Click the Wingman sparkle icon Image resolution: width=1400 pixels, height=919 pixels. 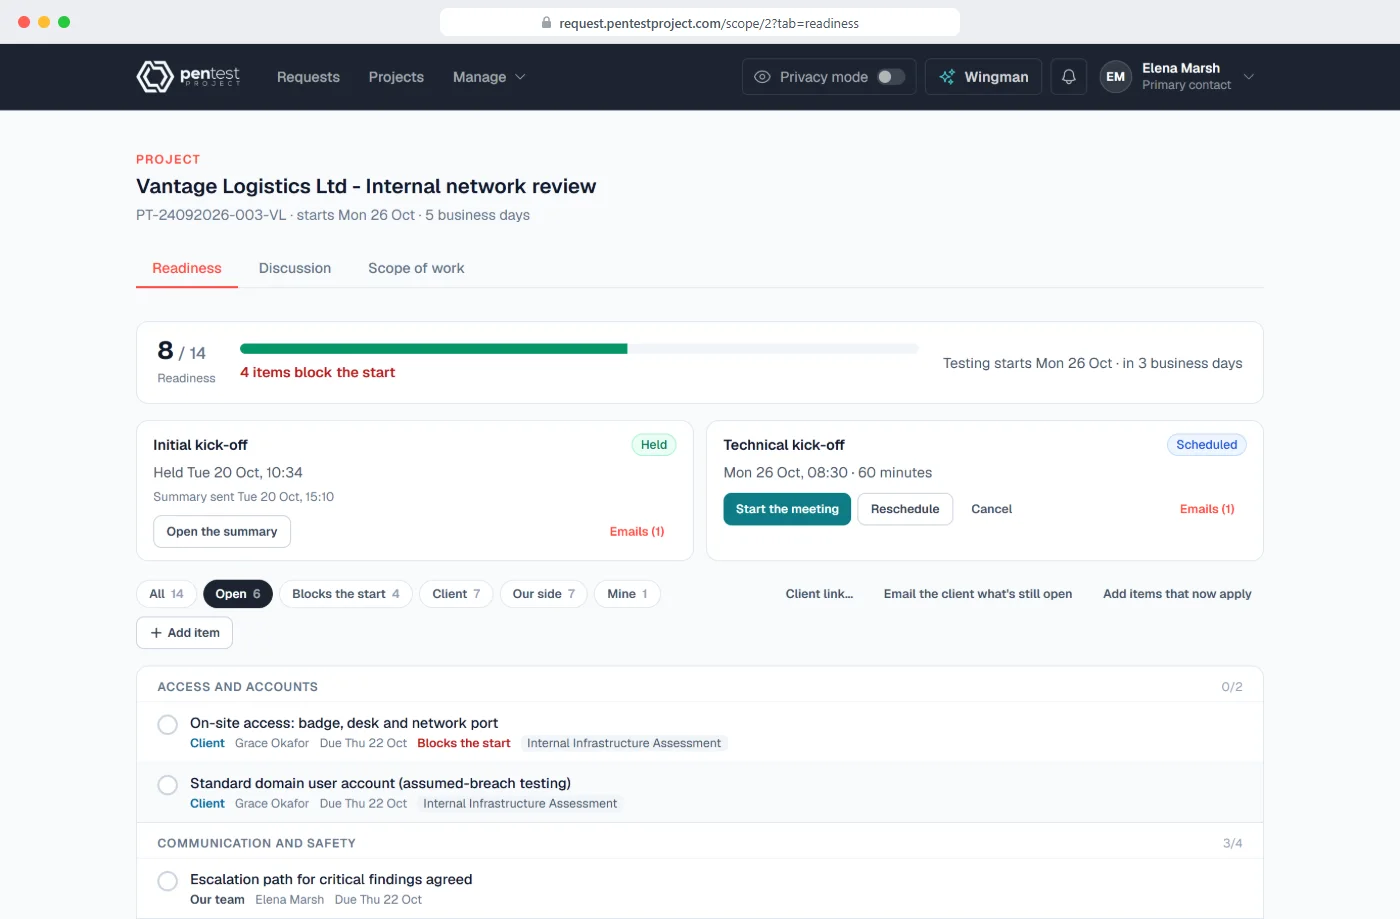click(x=947, y=77)
